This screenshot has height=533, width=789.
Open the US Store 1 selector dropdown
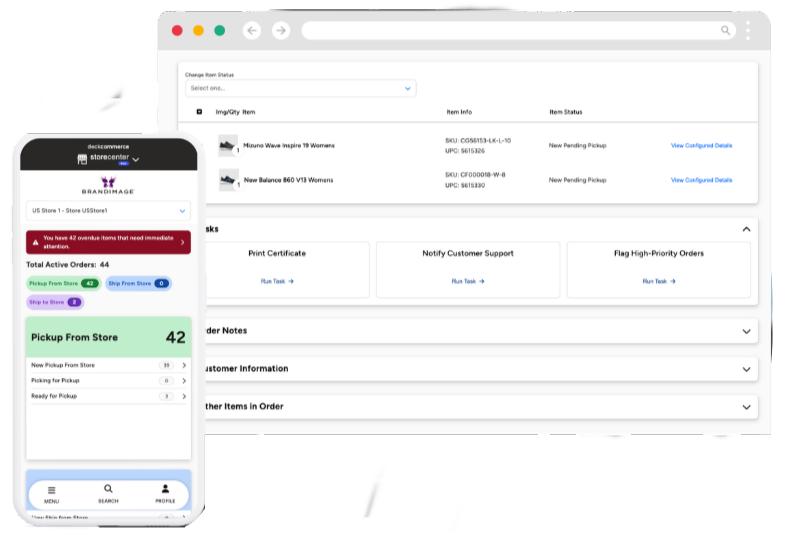pos(108,211)
